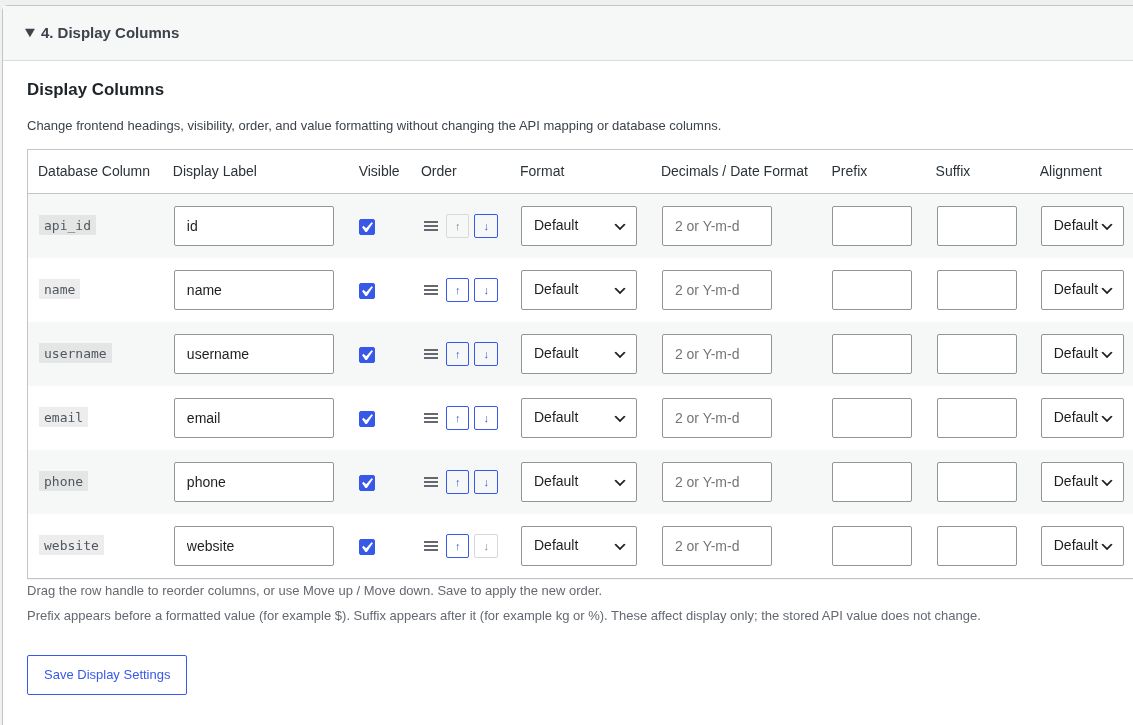Click Display Label field containing id

[254, 226]
